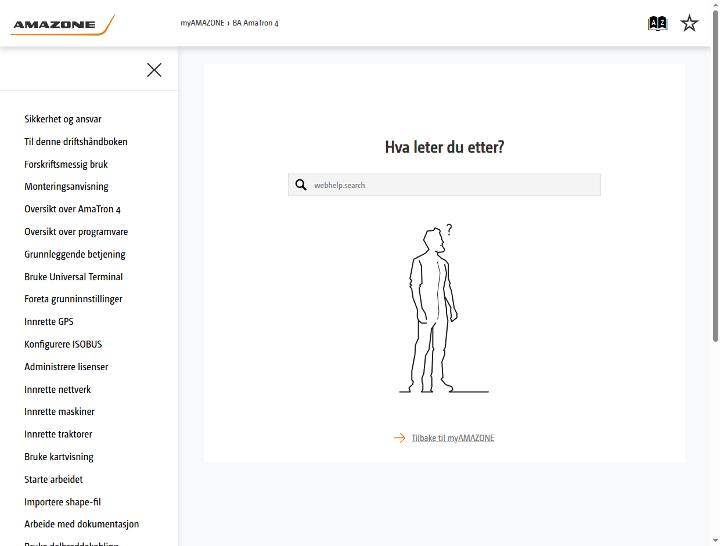720x546 pixels.
Task: Click the page vertical scrollbar
Action: 715,176
